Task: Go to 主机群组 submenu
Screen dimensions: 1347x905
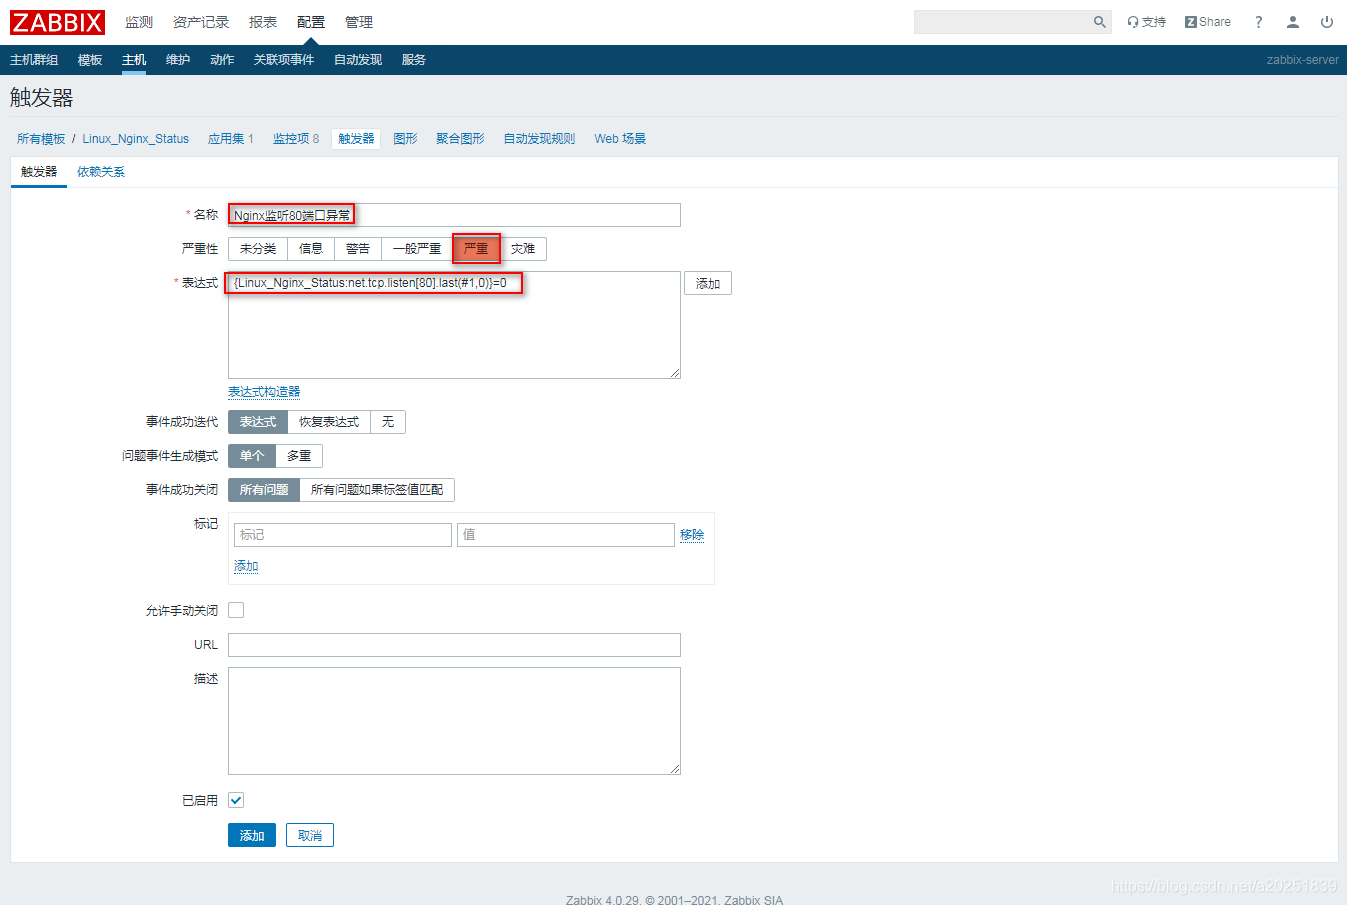Action: click(x=34, y=60)
